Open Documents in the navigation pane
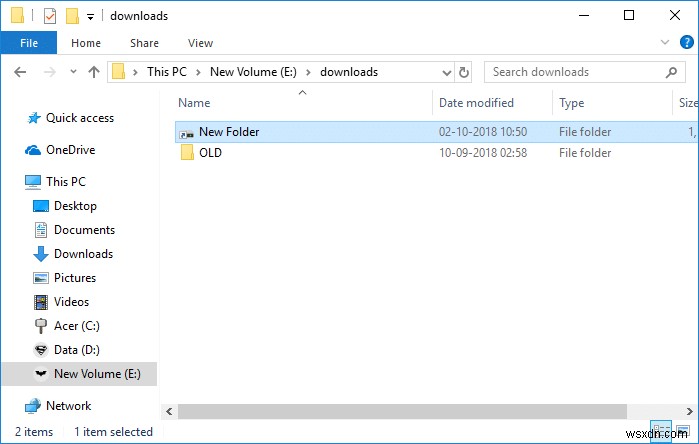Screen dimensions: 699x444 84,230
